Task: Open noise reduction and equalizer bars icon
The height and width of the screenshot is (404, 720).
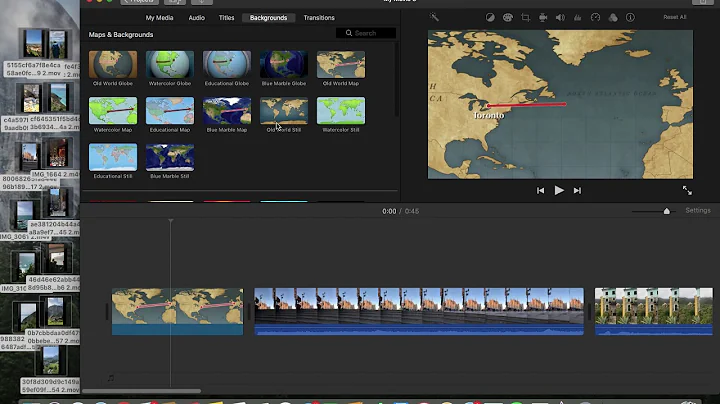Action: point(578,17)
